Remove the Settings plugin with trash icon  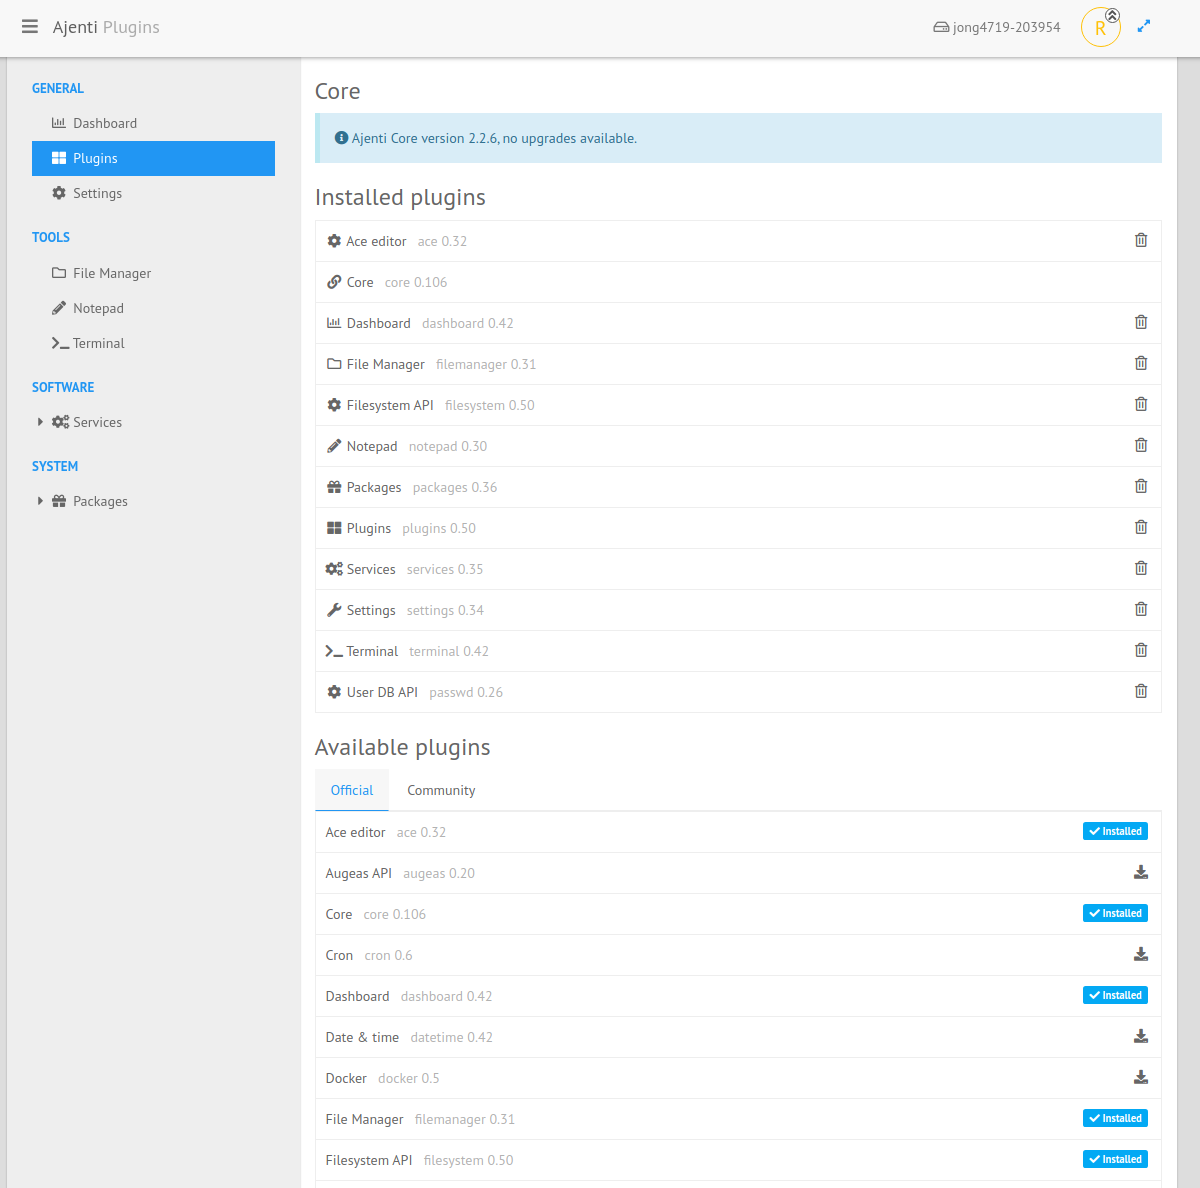1141,609
